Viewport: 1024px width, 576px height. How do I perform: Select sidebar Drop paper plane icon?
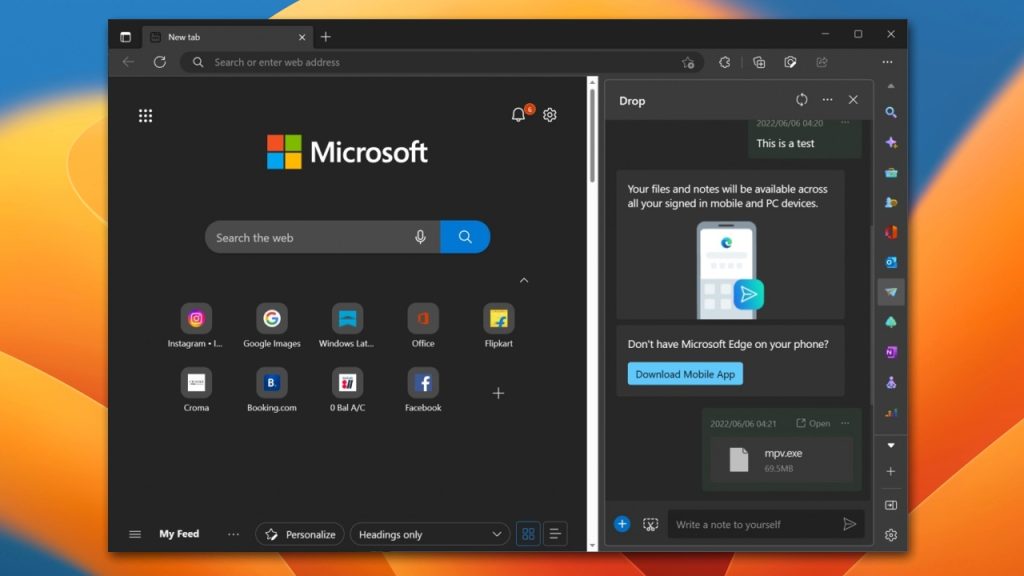coord(891,292)
